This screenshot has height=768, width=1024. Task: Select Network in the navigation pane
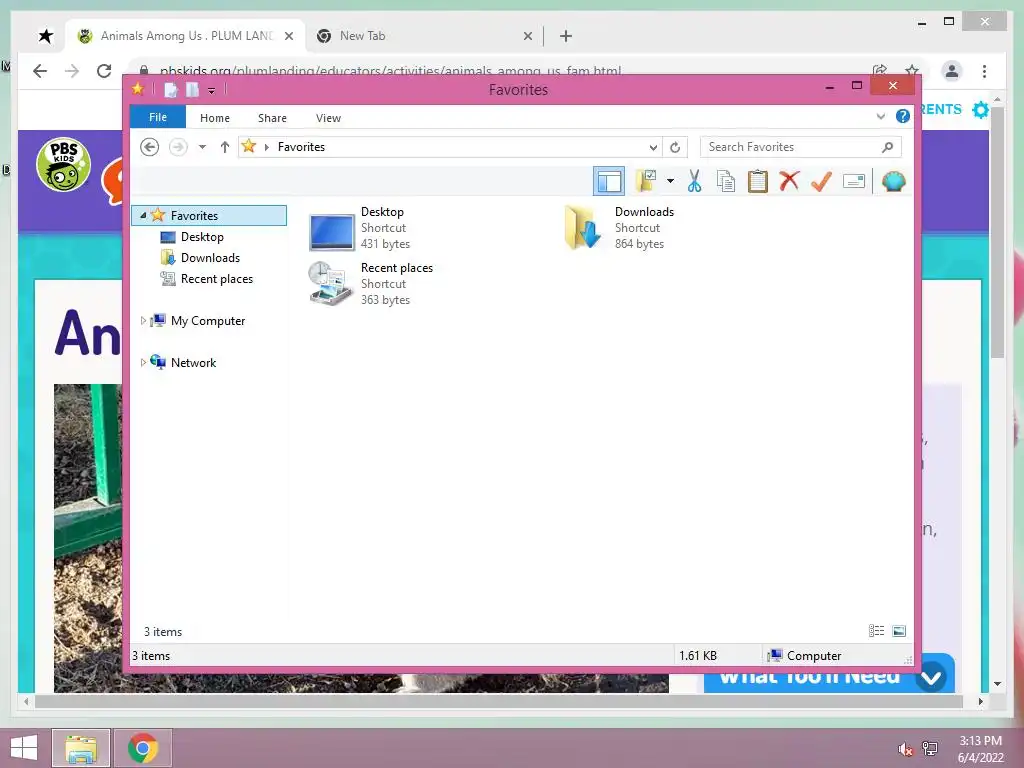193,362
